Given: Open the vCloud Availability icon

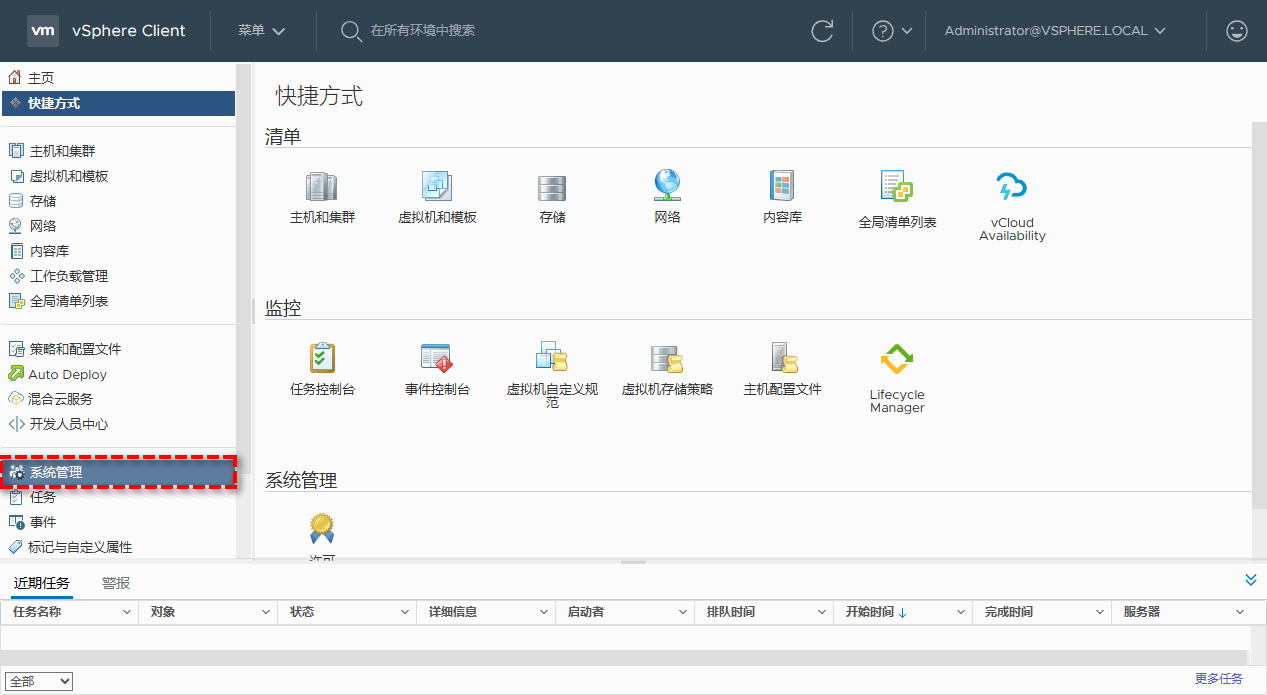Looking at the screenshot, I should [1012, 187].
